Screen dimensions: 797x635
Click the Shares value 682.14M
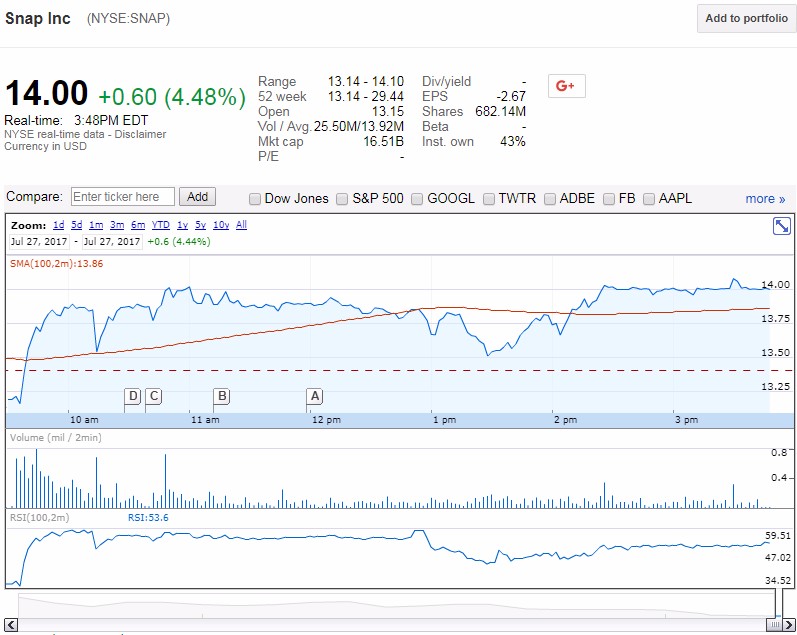500,111
